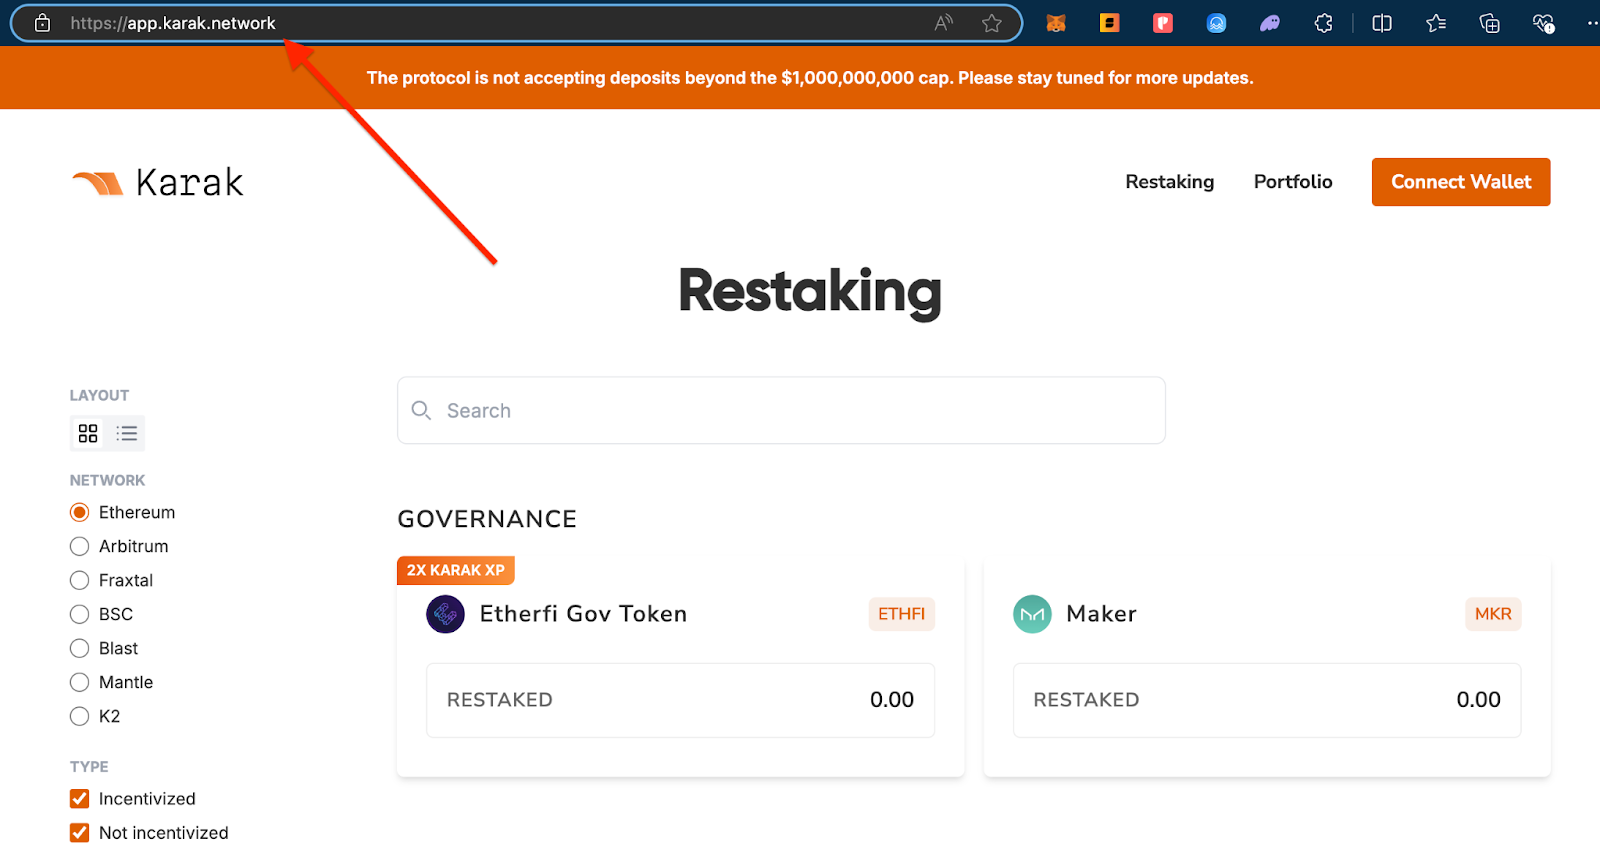Open the Favorites list icon
The height and width of the screenshot is (857, 1600).
[1436, 23]
